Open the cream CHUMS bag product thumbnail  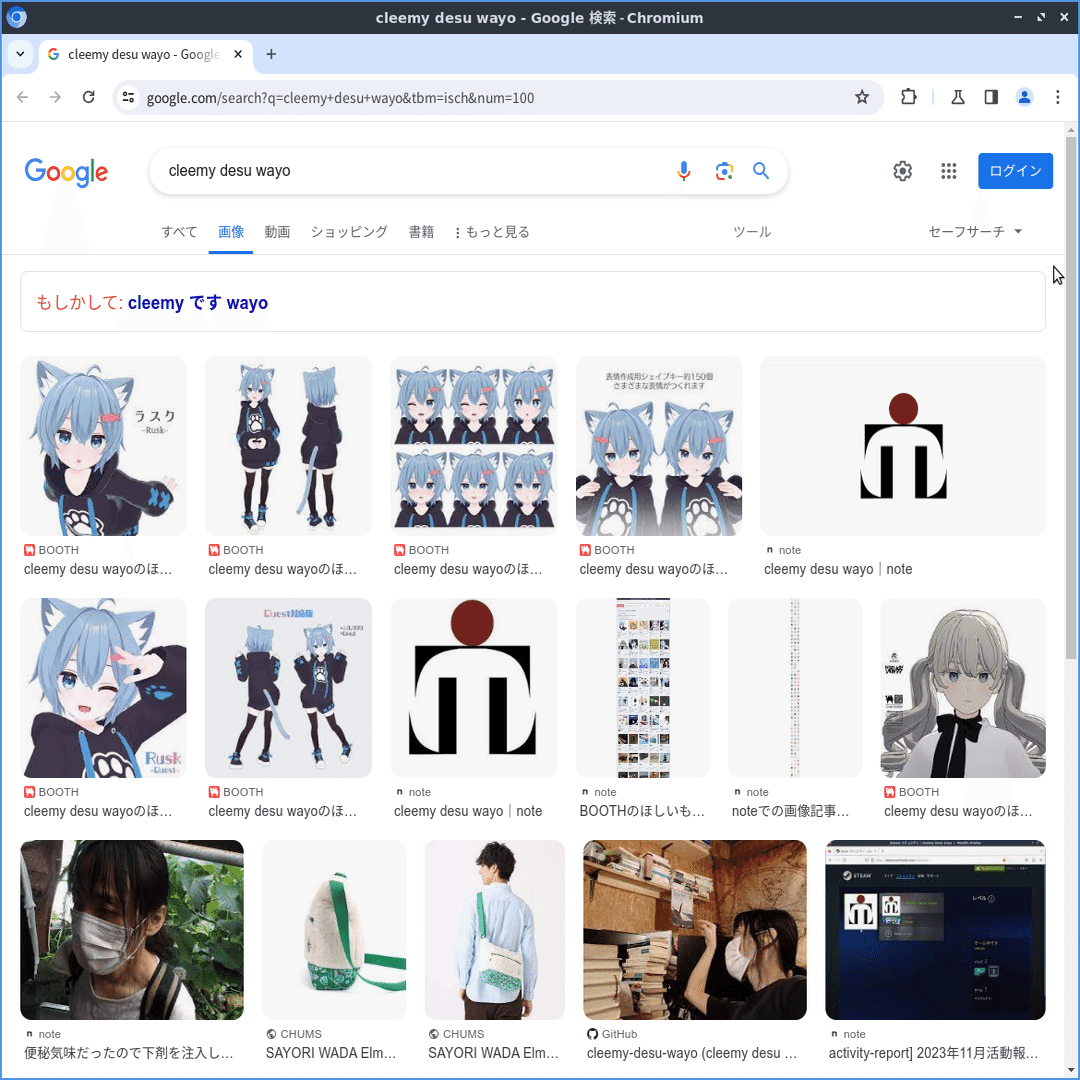click(334, 929)
